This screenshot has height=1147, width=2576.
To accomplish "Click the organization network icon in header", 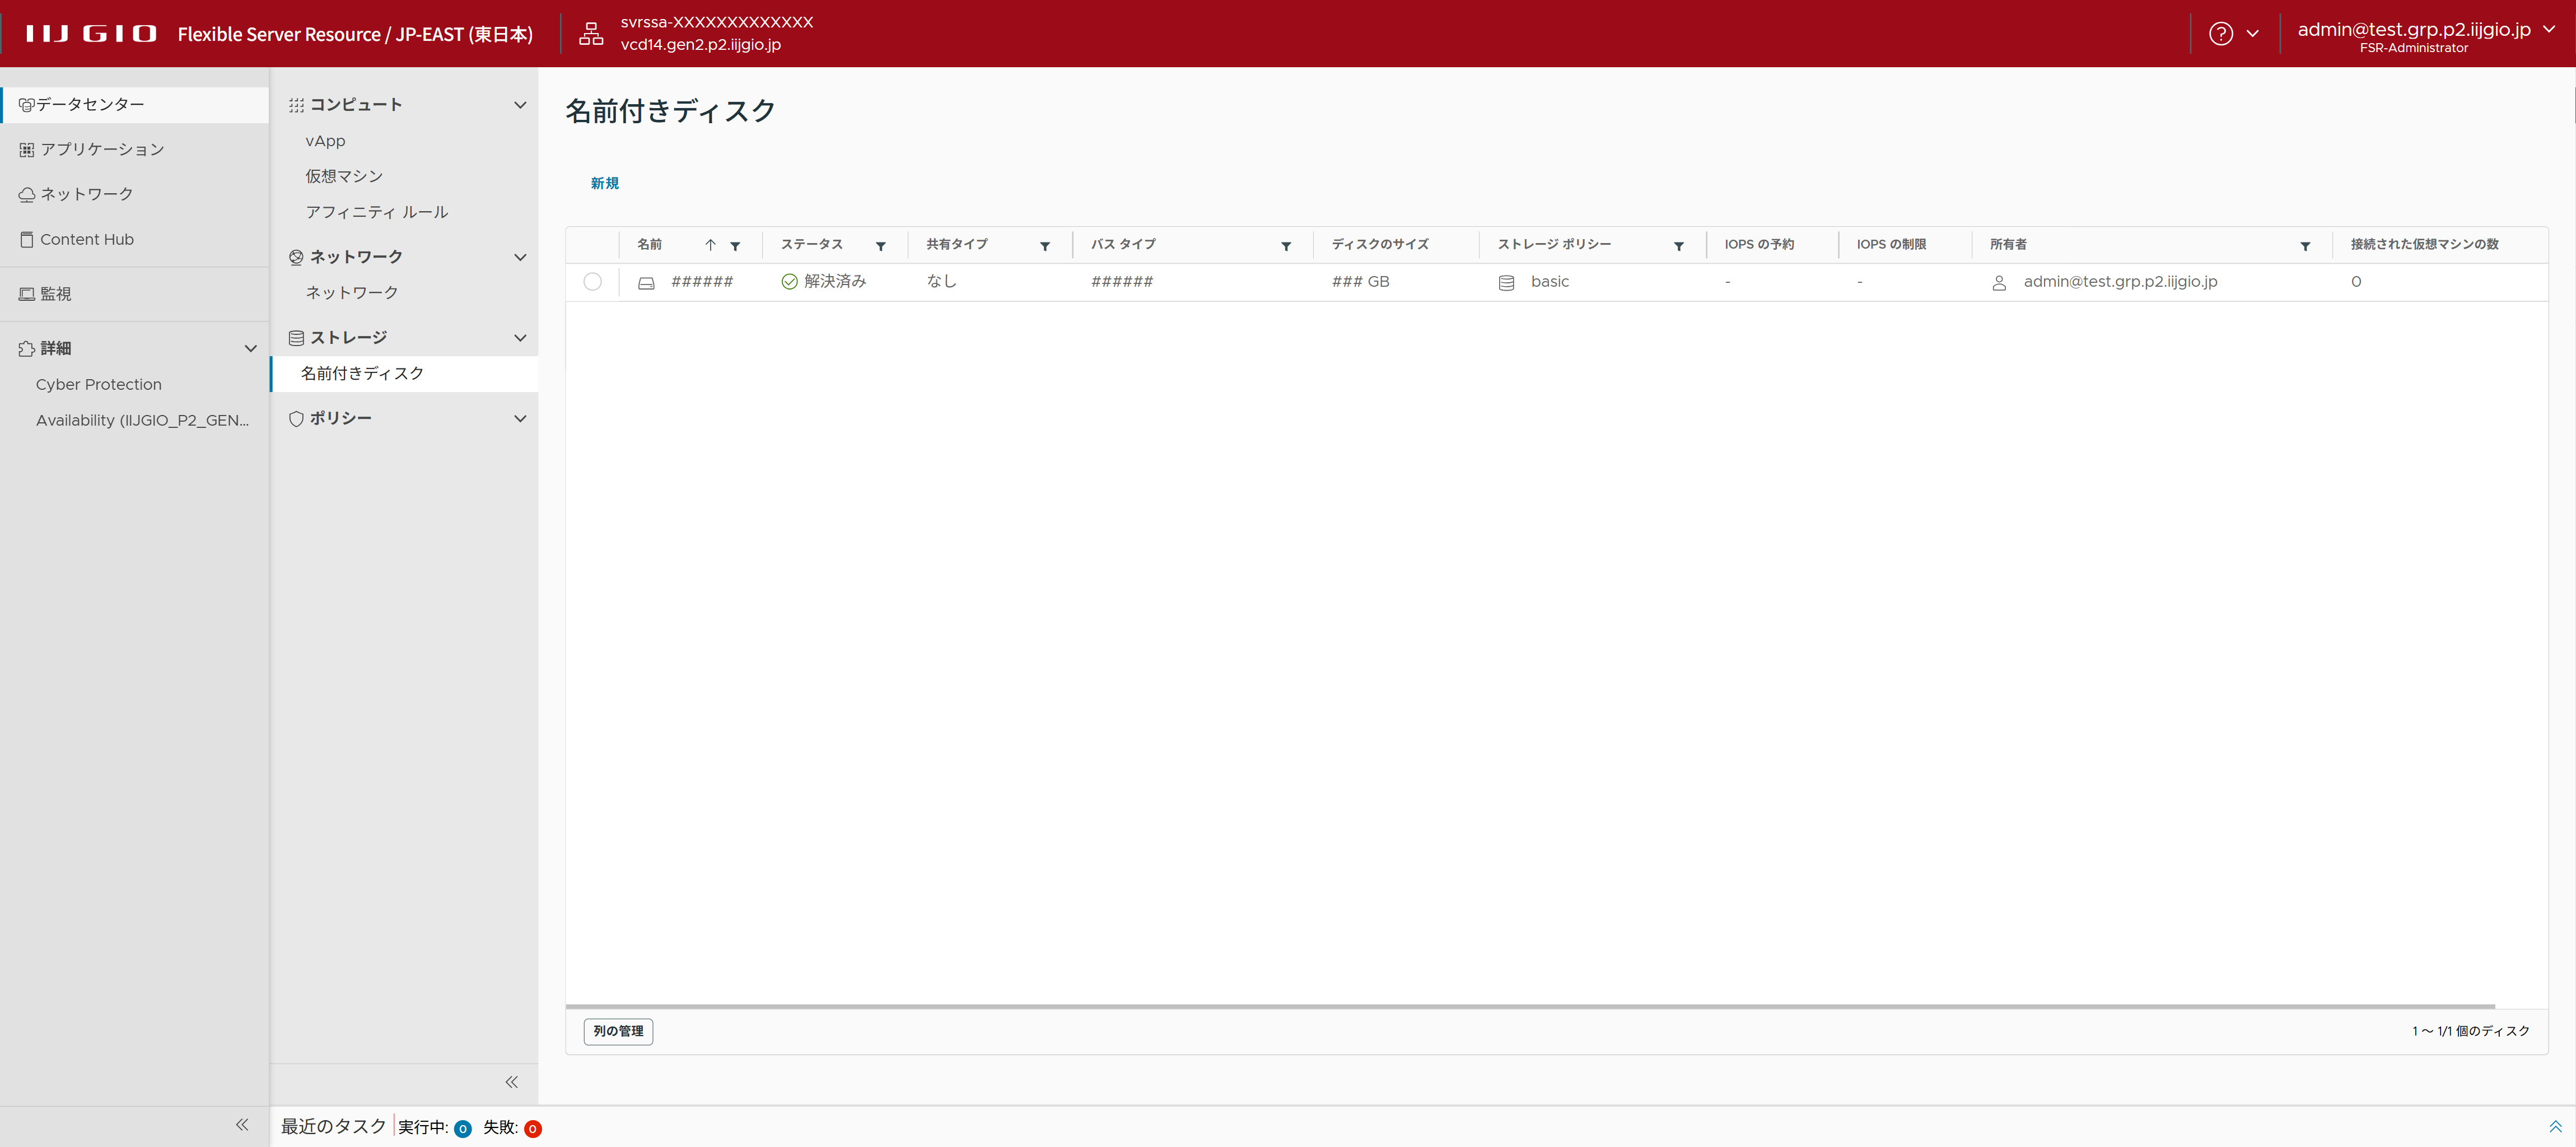I will [591, 34].
